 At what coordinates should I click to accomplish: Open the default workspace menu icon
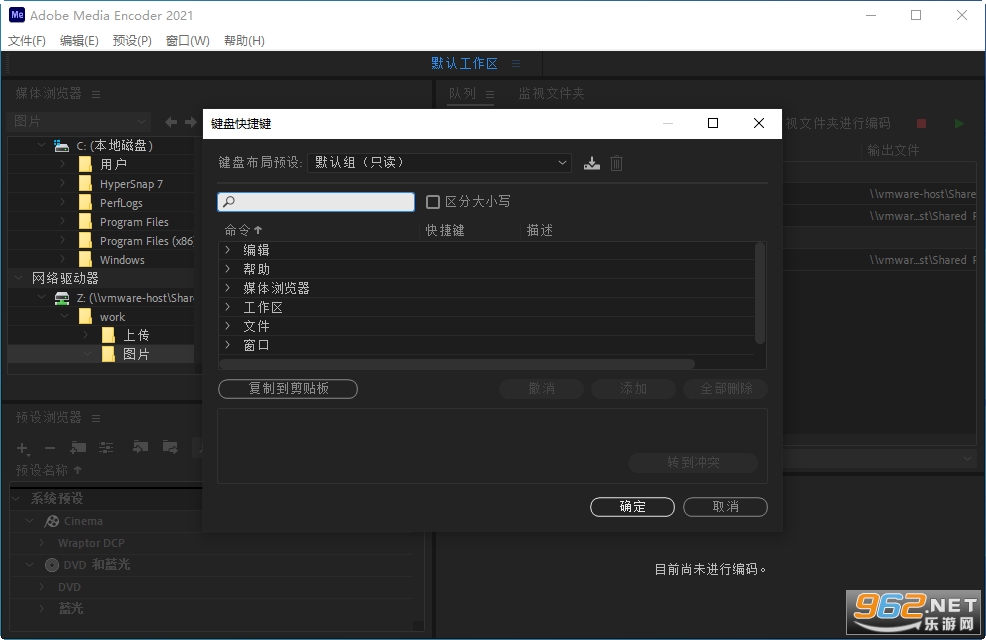tap(516, 63)
